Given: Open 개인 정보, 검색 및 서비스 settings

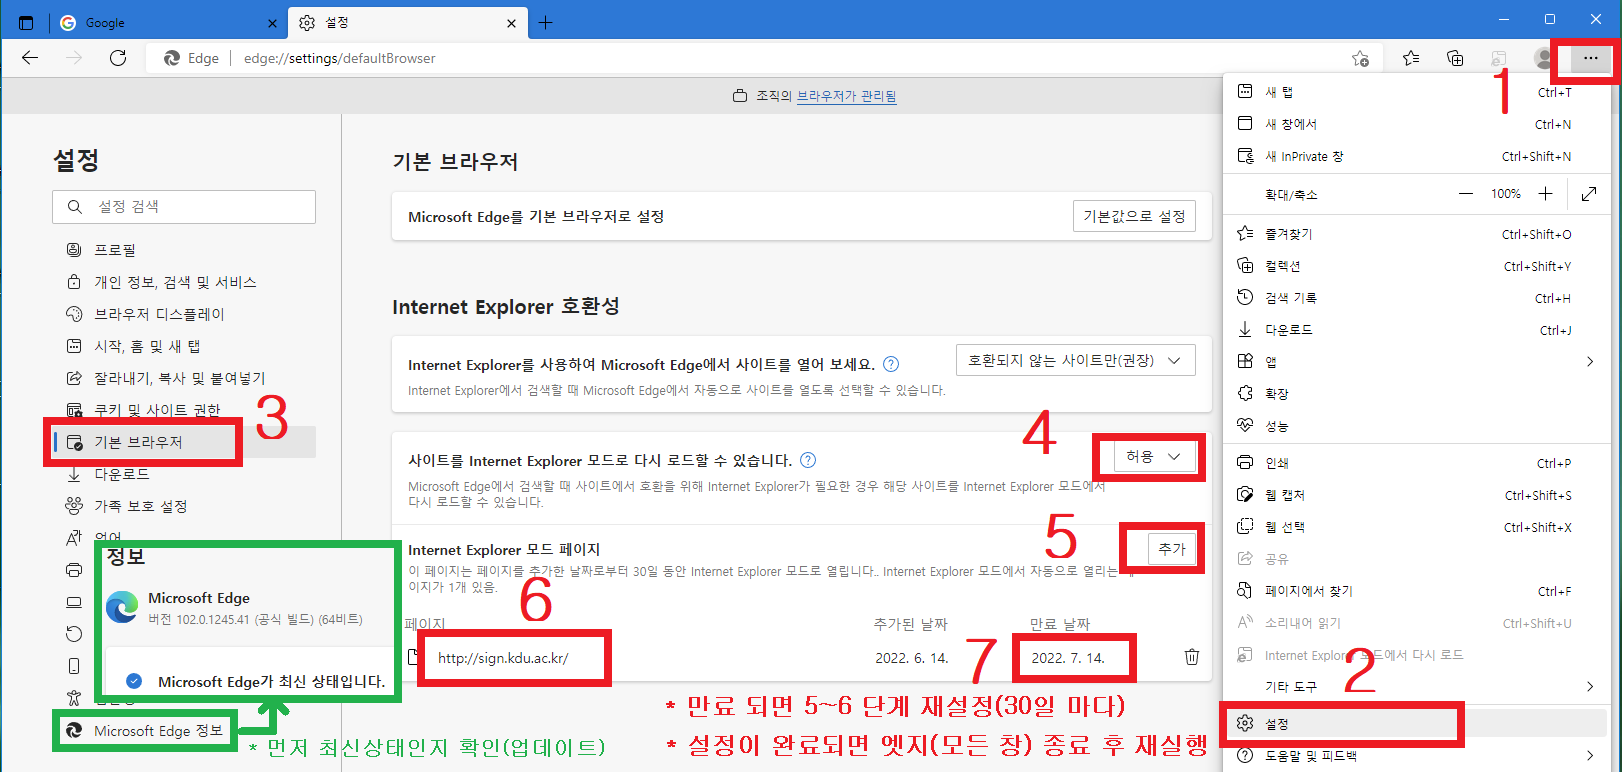Looking at the screenshot, I should tap(184, 282).
